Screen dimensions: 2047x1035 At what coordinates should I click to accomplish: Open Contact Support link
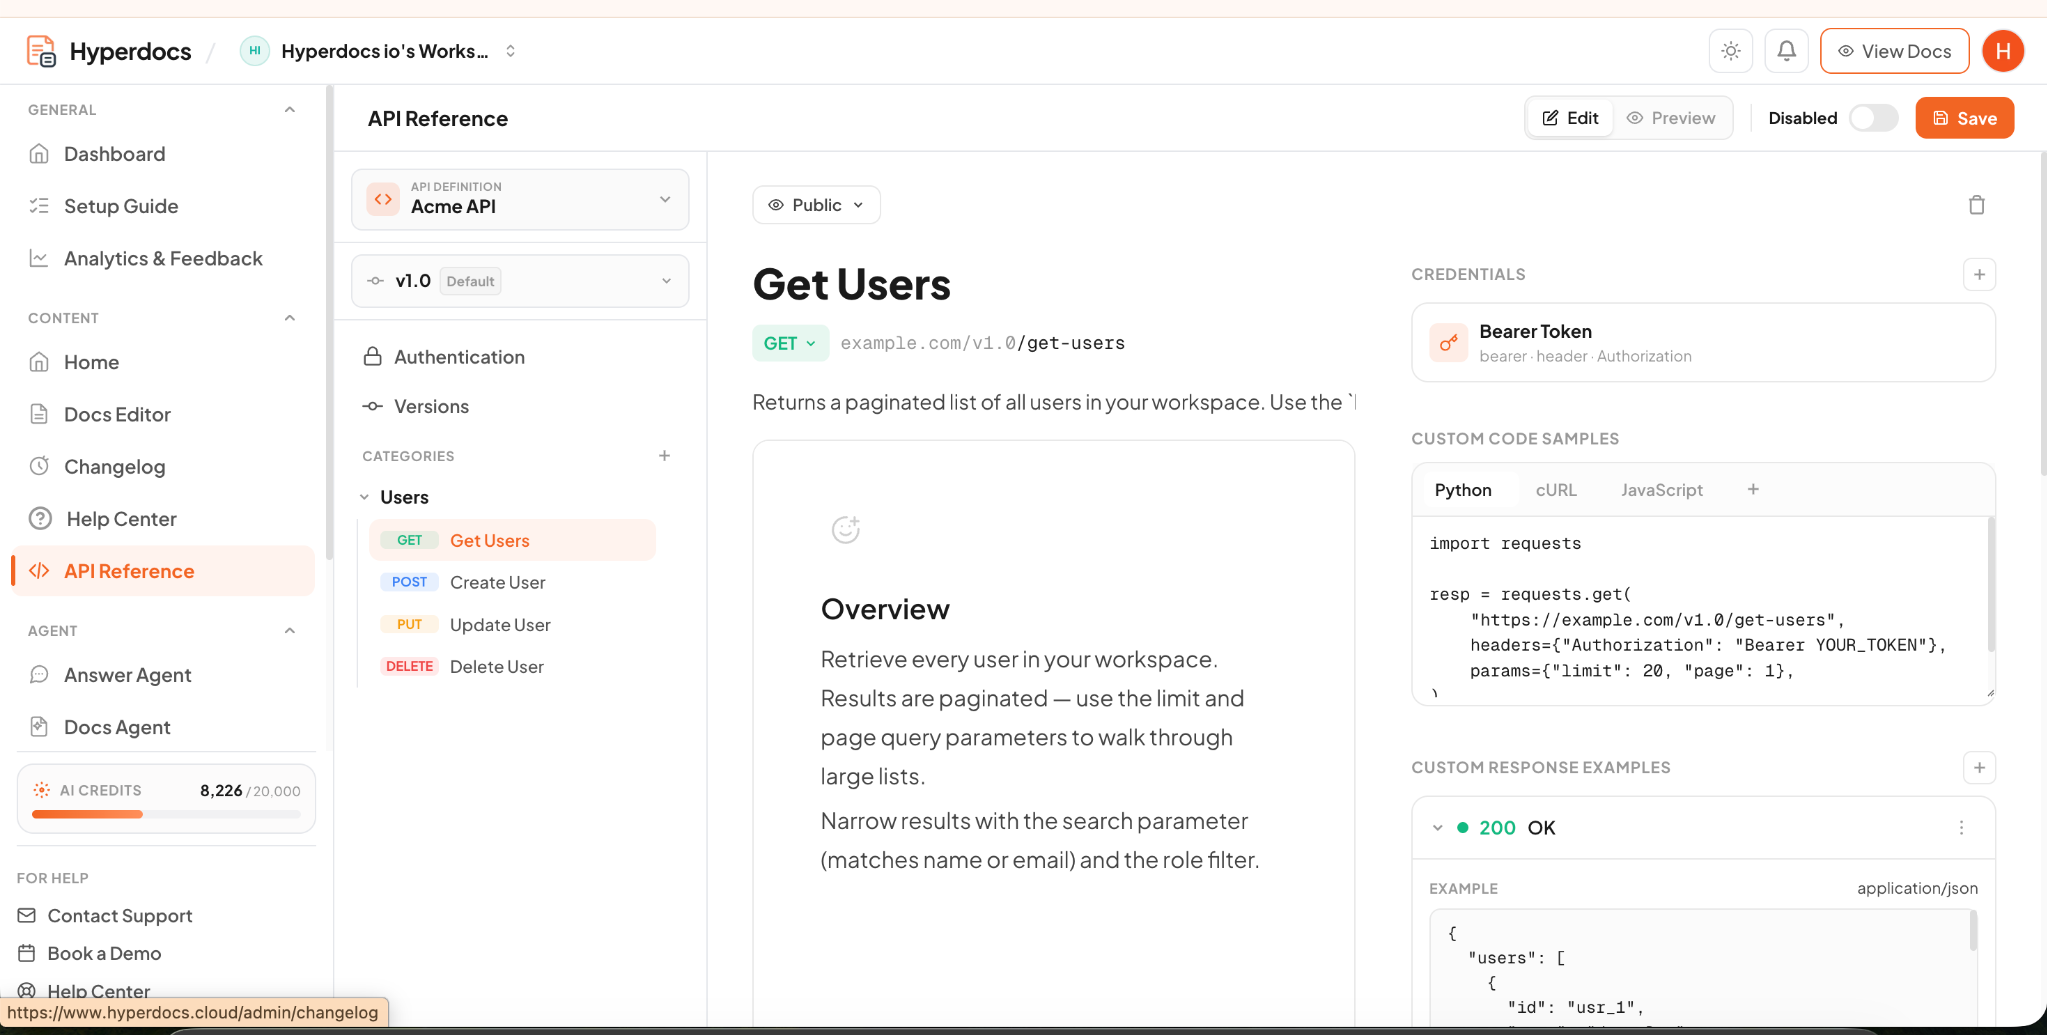pyautogui.click(x=105, y=916)
